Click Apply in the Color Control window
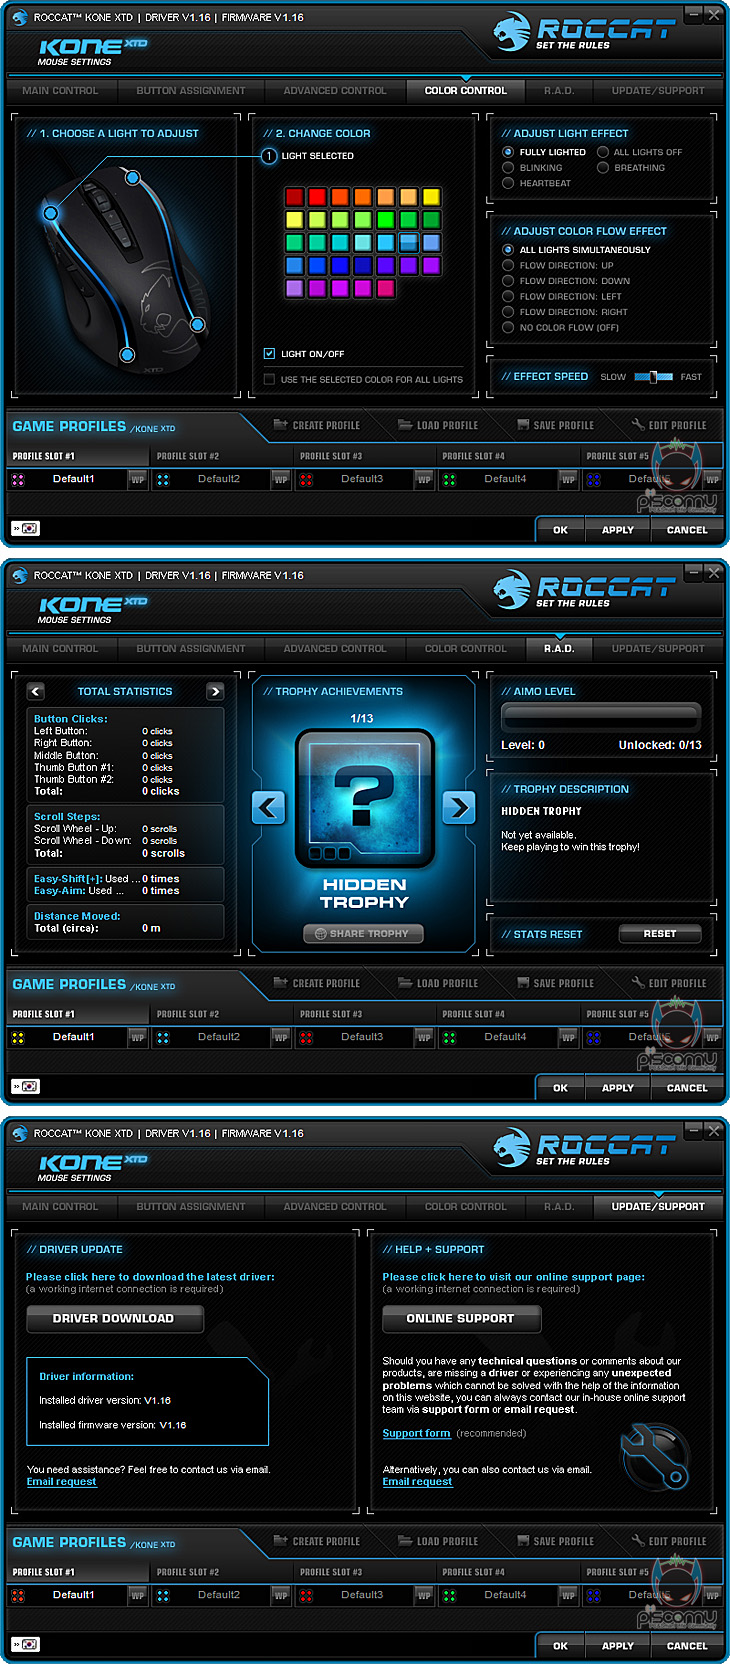The height and width of the screenshot is (1664, 730). pyautogui.click(x=618, y=530)
